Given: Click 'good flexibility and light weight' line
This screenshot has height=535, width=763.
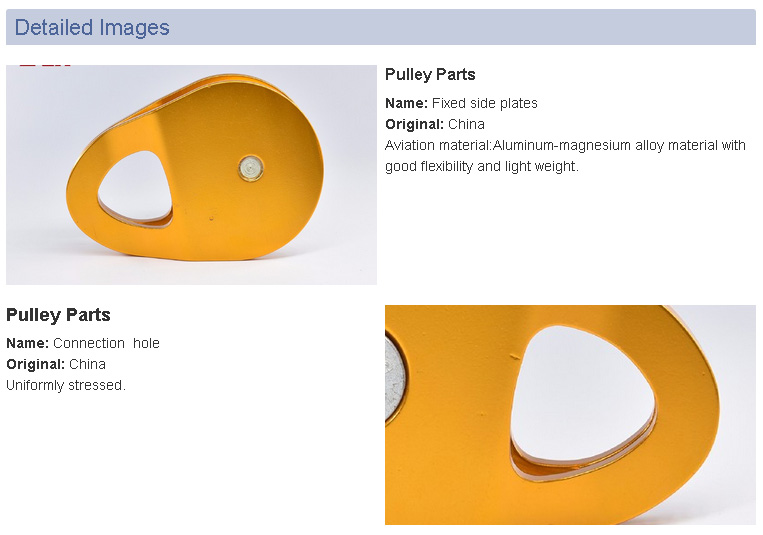Looking at the screenshot, I should pyautogui.click(x=482, y=166).
